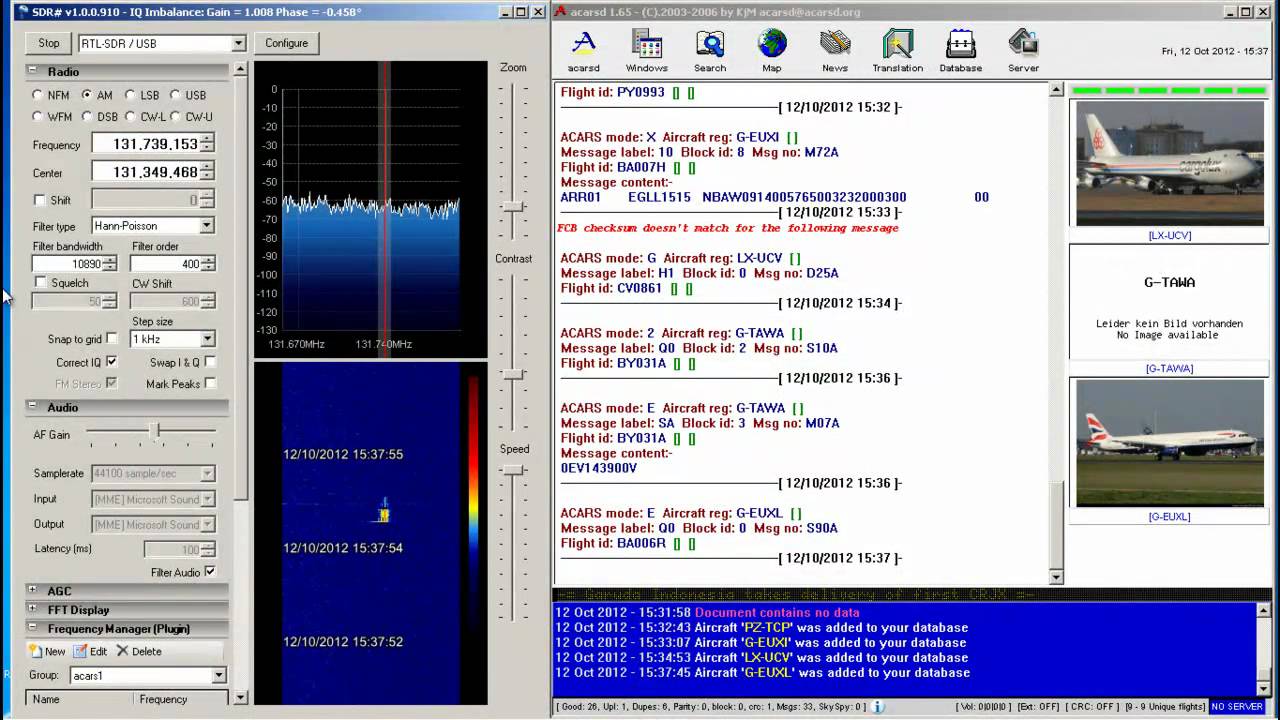Open the RTL-SDR / USB device dropdown
The height and width of the screenshot is (720, 1280).
coord(238,44)
